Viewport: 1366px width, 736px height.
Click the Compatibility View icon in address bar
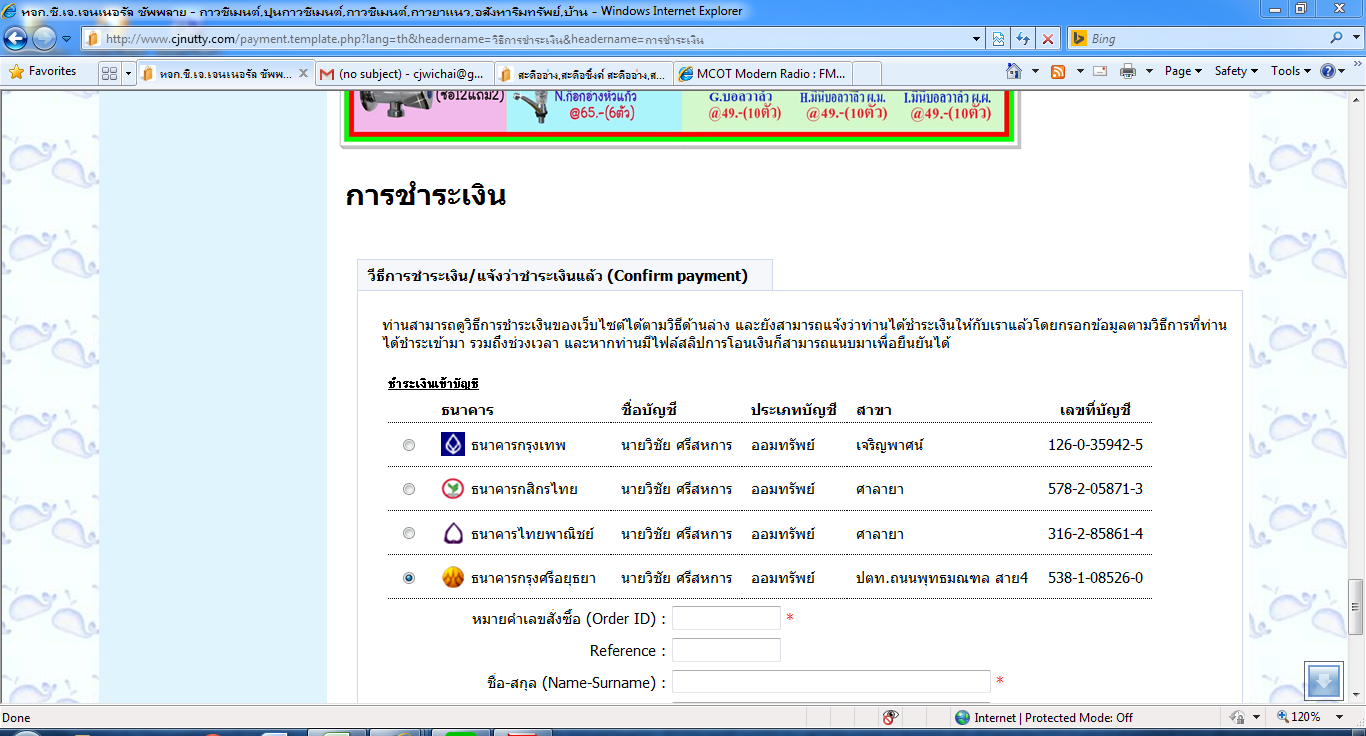tap(998, 39)
